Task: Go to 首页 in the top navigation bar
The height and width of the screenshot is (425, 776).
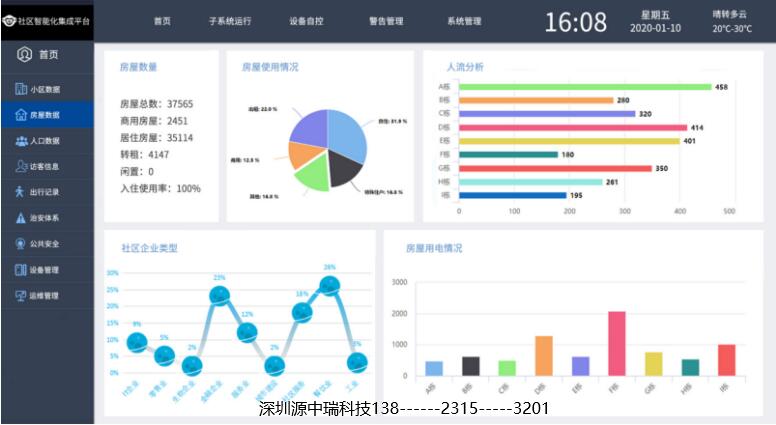Action: 162,21
